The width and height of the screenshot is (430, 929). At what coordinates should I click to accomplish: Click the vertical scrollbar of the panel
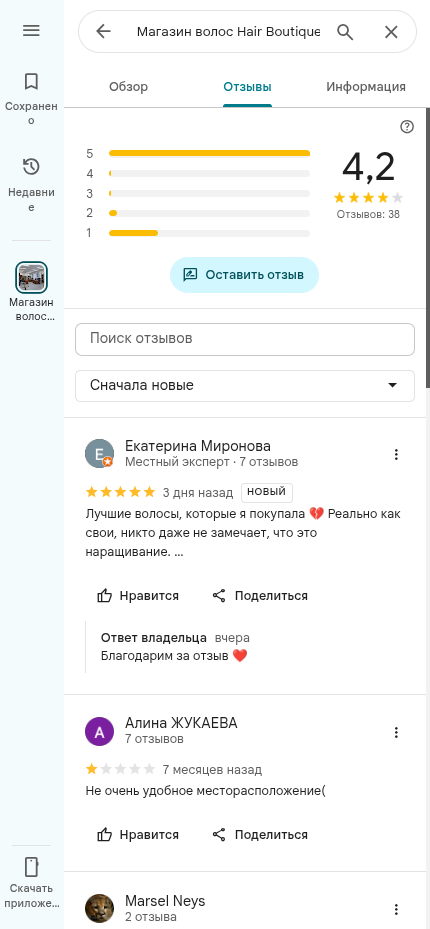point(428,249)
